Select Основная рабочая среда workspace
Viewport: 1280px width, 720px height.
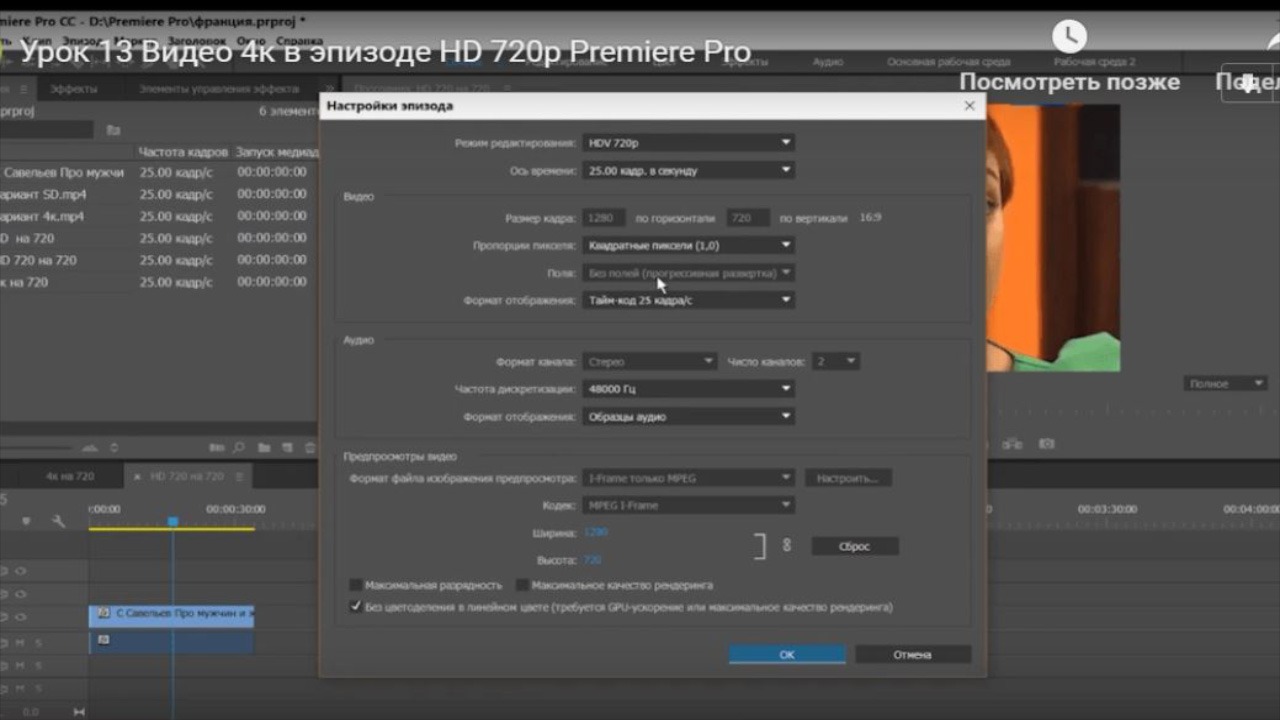(949, 62)
